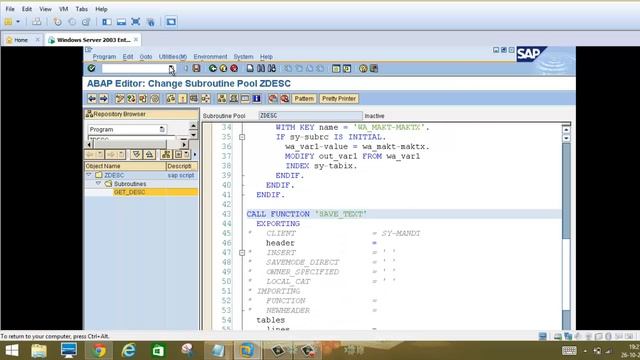Viewport: 640px width, 360px height.
Task: Click the green Enter checkmark icon
Action: [x=91, y=69]
